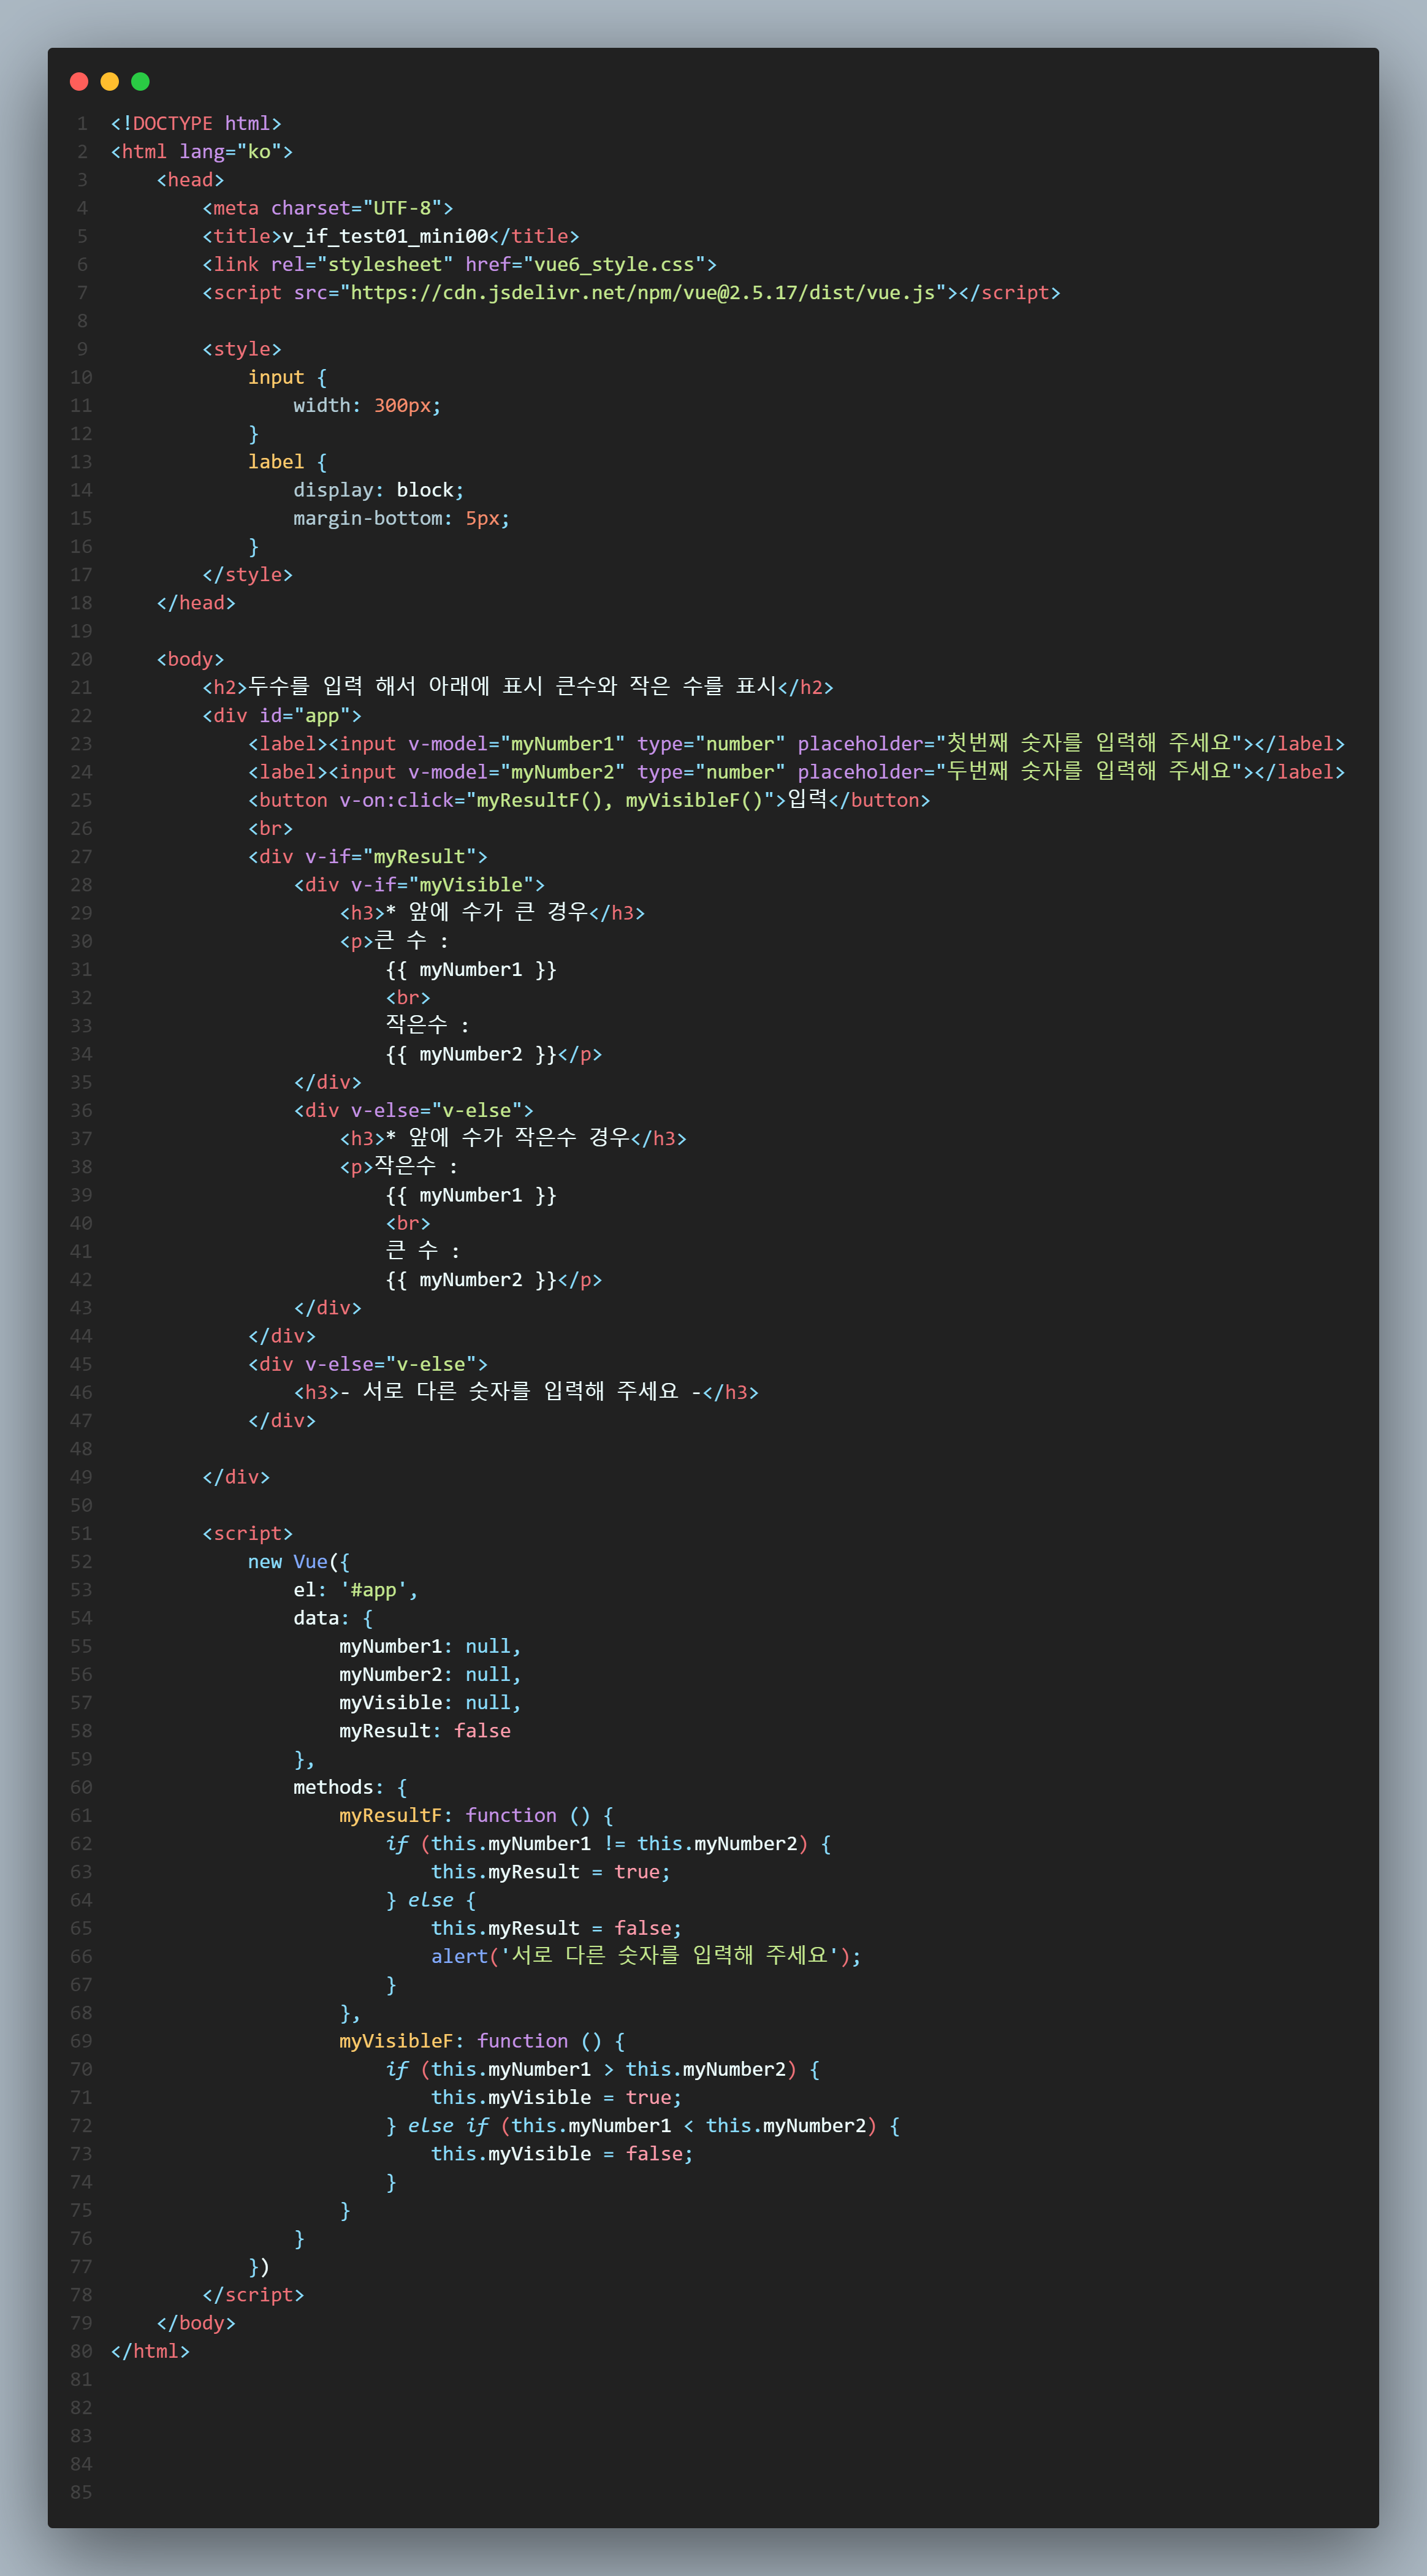
Task: Click the h3 "서로 다른 숫자를 입력해 주세요" line
Action: coord(526,1392)
